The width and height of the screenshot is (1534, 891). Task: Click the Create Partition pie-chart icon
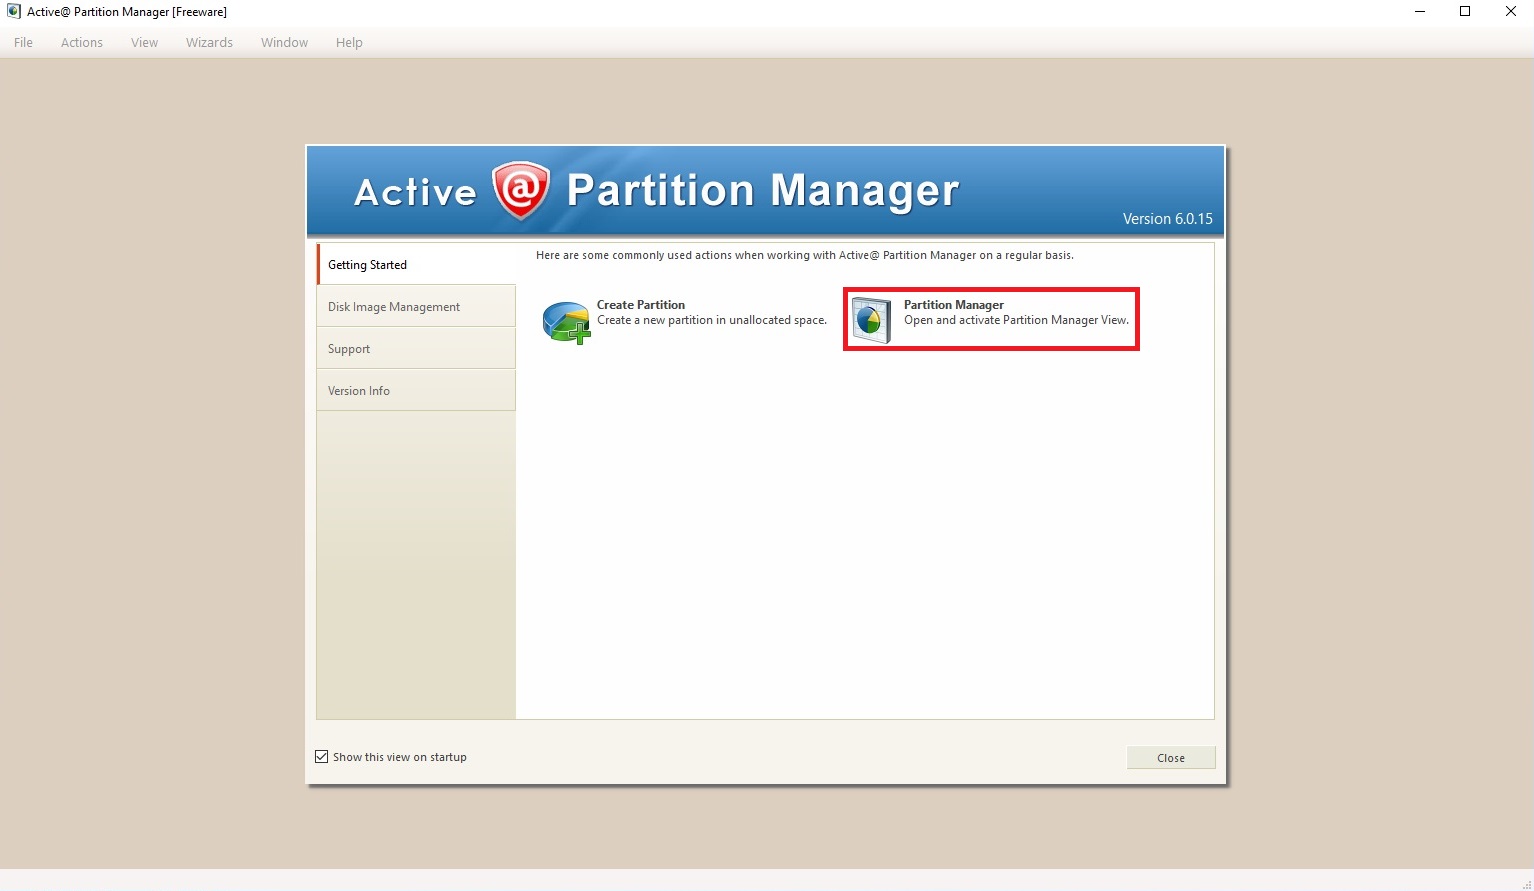566,322
